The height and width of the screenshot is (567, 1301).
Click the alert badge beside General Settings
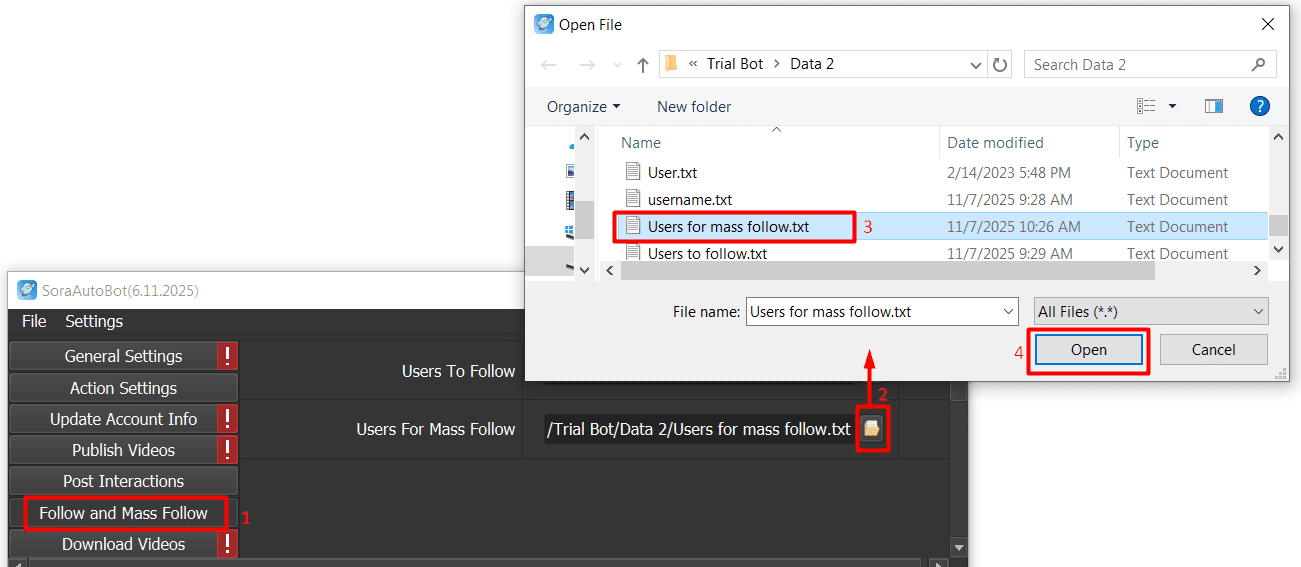(228, 356)
